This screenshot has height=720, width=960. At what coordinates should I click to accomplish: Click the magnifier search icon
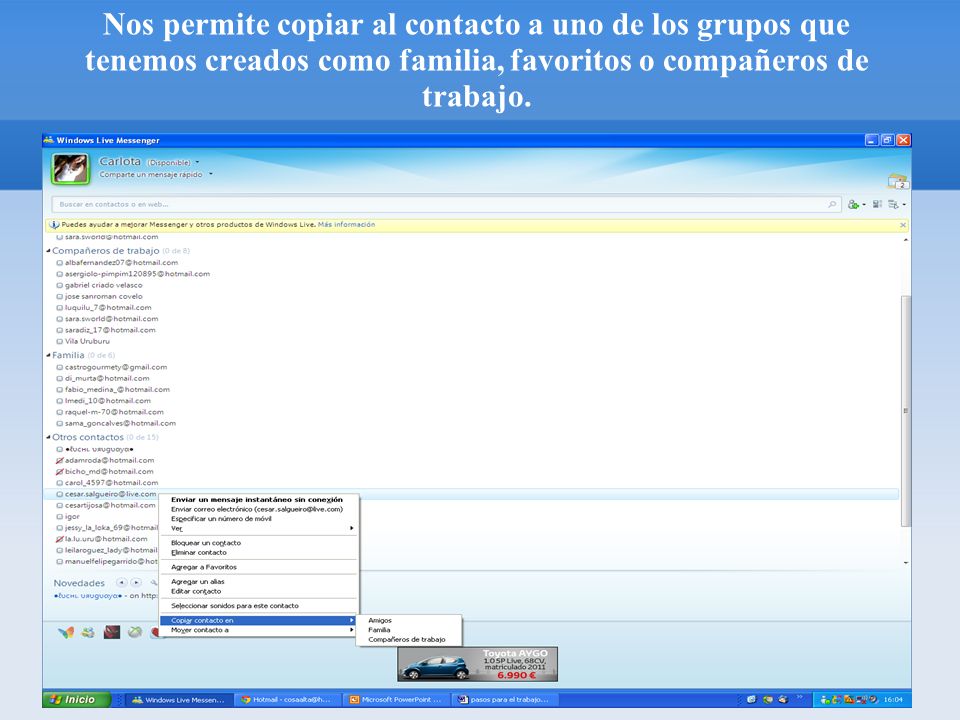832,204
